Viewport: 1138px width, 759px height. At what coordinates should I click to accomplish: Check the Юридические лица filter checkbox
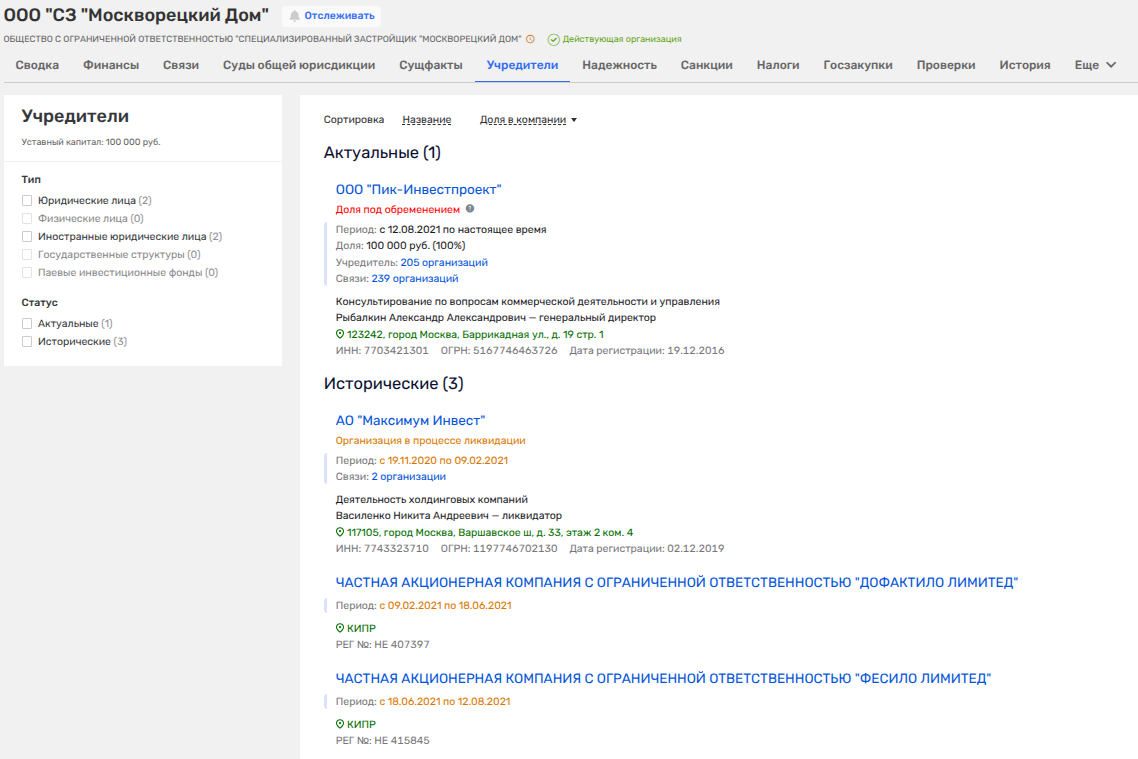pyautogui.click(x=28, y=201)
